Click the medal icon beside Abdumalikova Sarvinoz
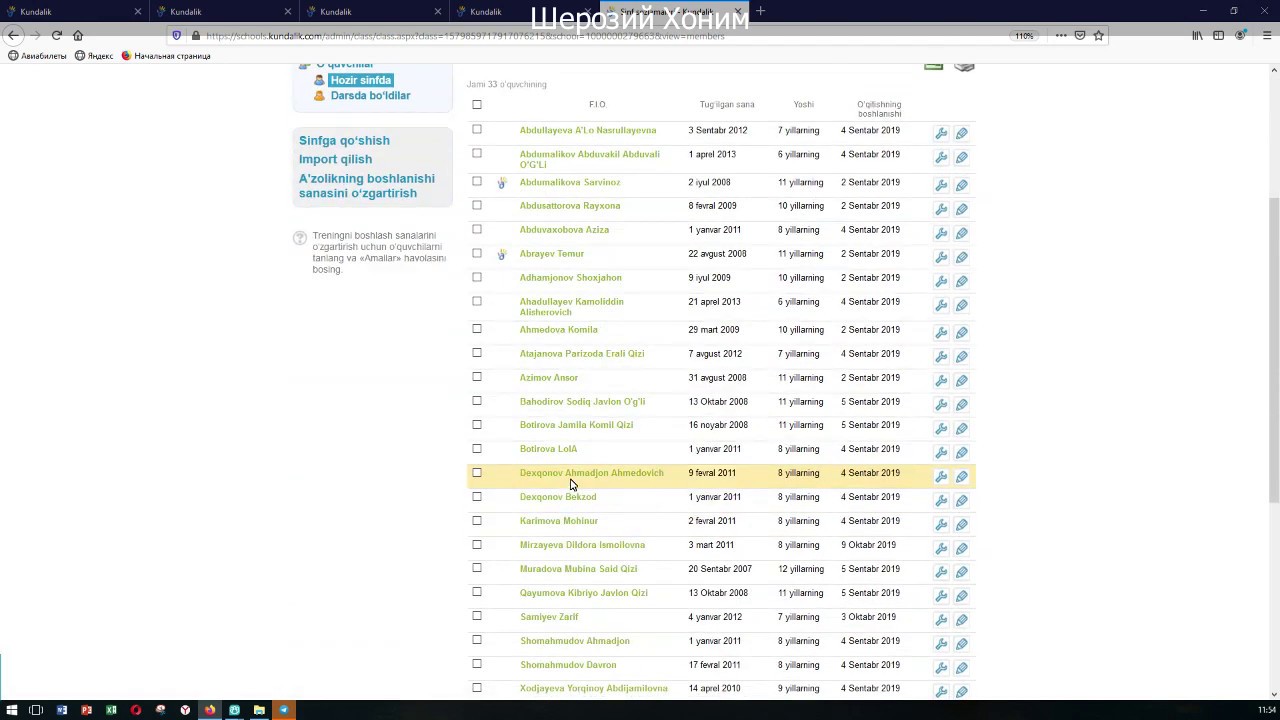The height and width of the screenshot is (720, 1280). (502, 183)
